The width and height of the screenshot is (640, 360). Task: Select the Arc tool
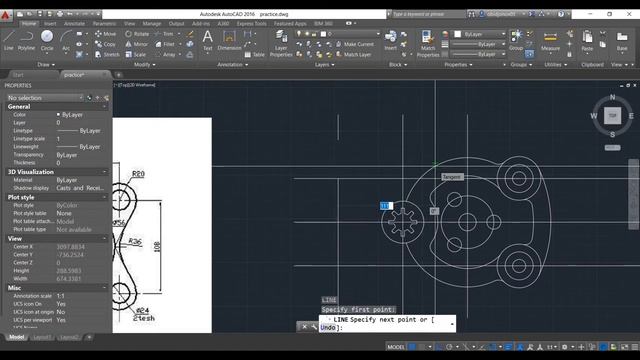(66, 40)
